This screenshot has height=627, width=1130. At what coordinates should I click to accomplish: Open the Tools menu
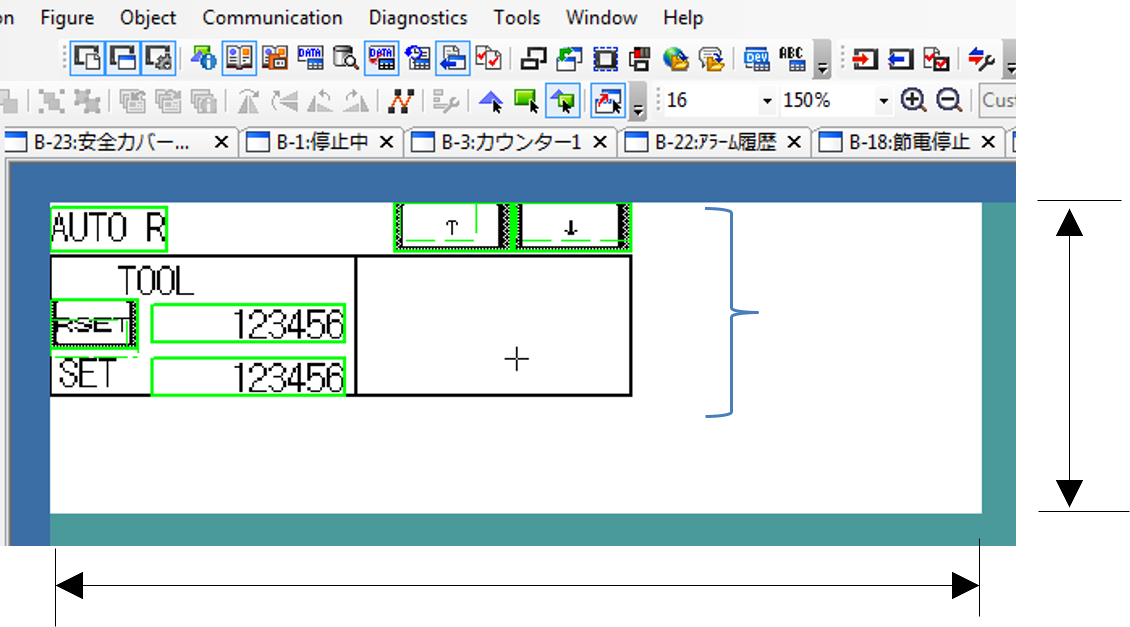(x=517, y=17)
